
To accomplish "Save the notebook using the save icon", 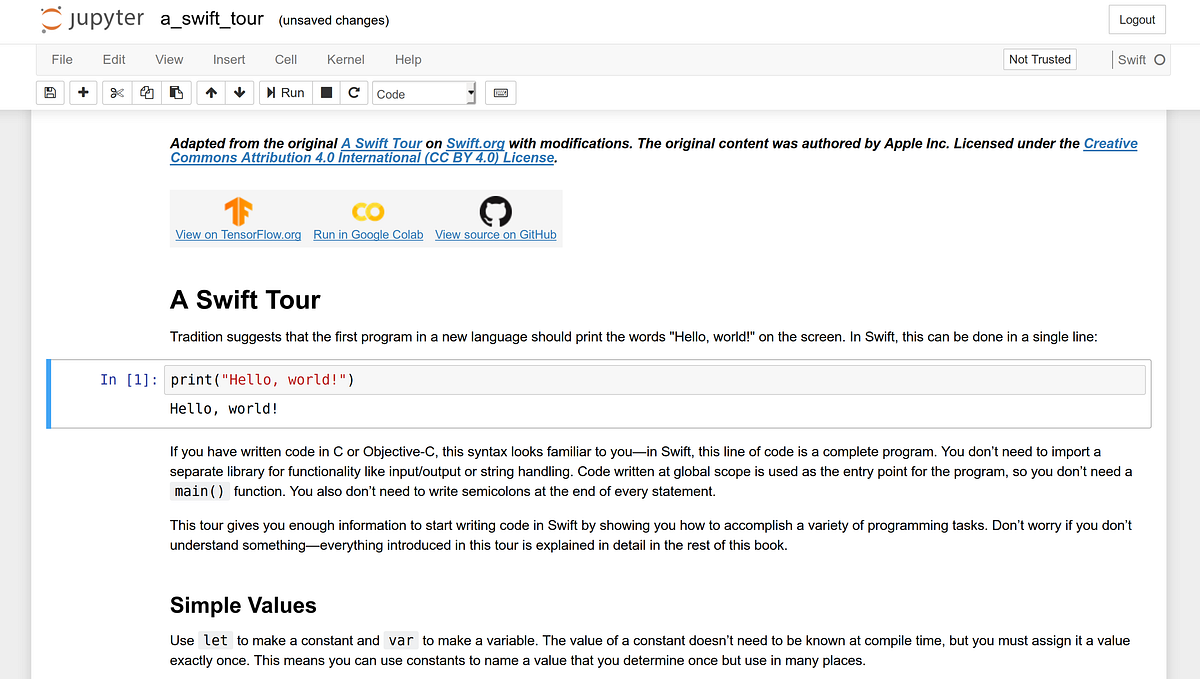I will click(49, 92).
